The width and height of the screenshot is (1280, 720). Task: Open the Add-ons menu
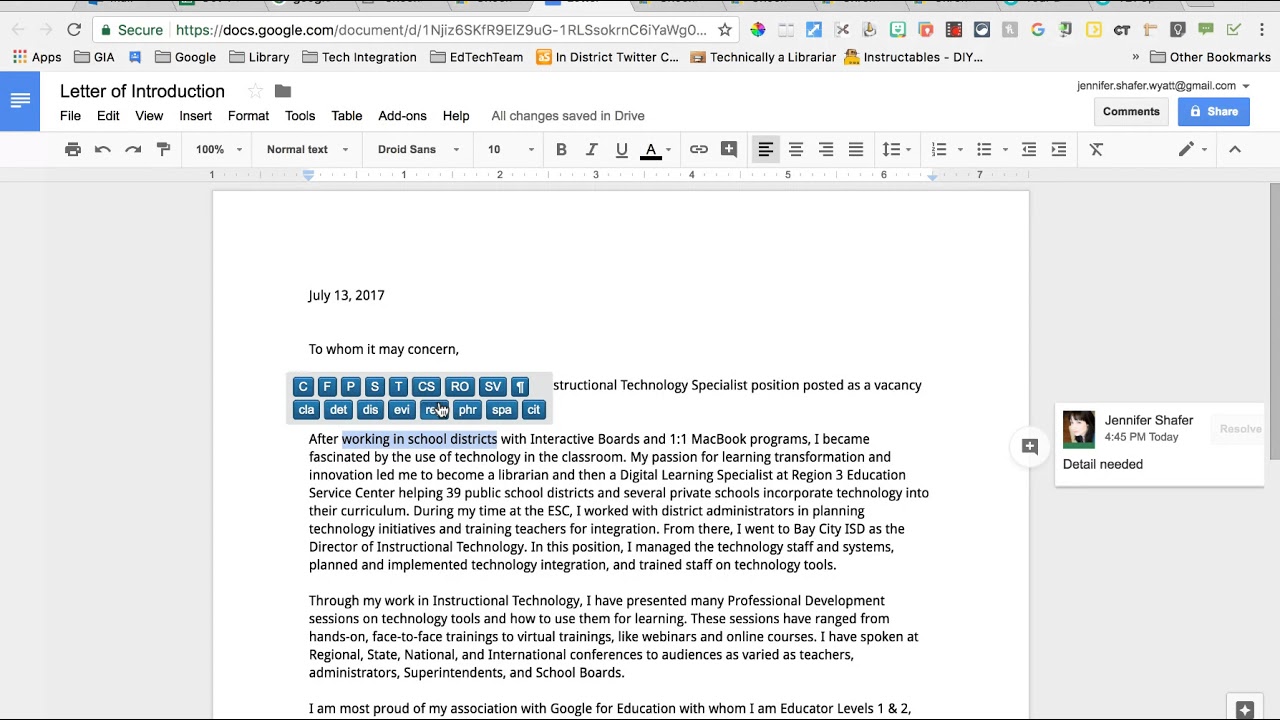402,116
